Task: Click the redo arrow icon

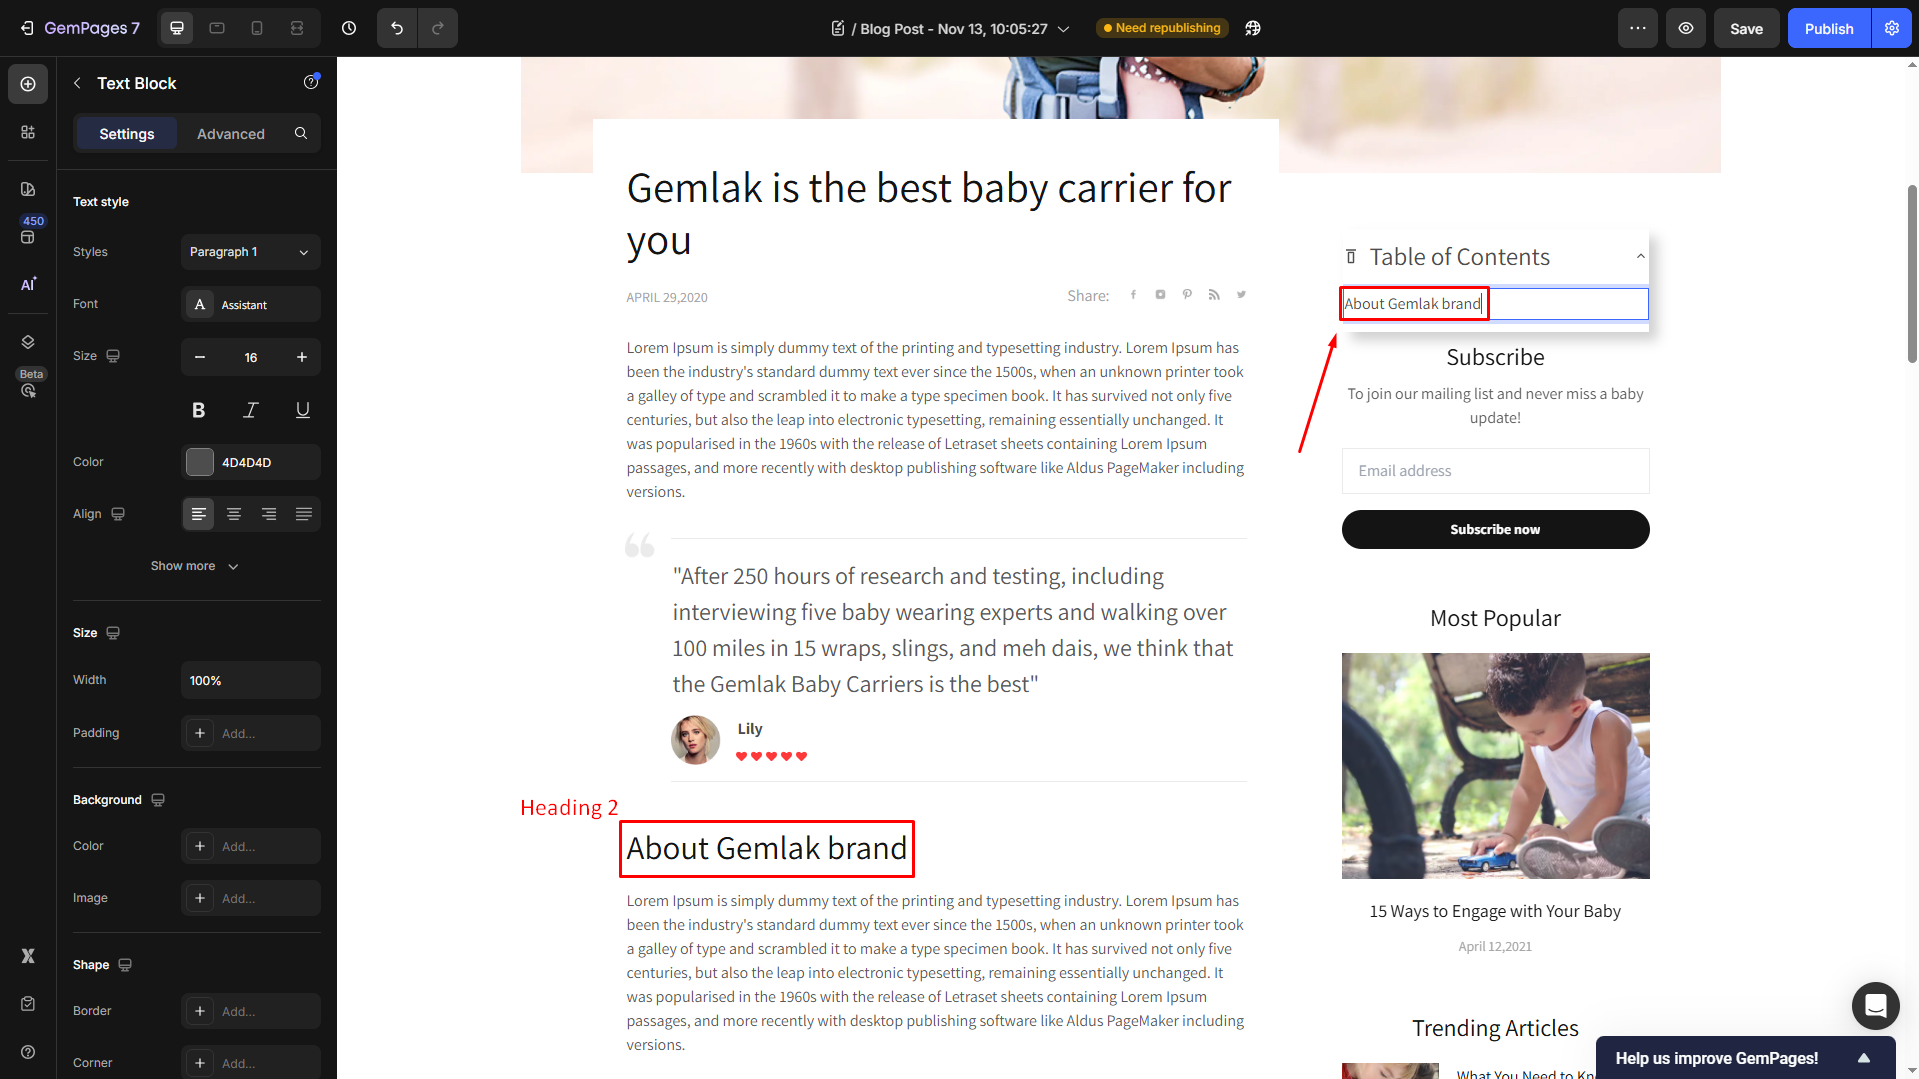Action: tap(438, 28)
